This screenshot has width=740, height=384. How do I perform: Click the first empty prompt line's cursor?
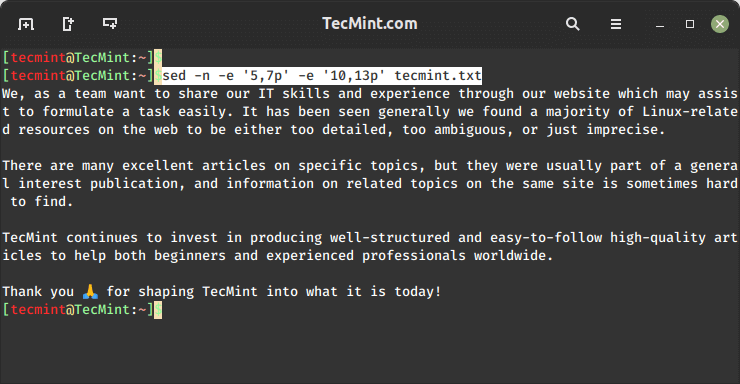click(158, 58)
